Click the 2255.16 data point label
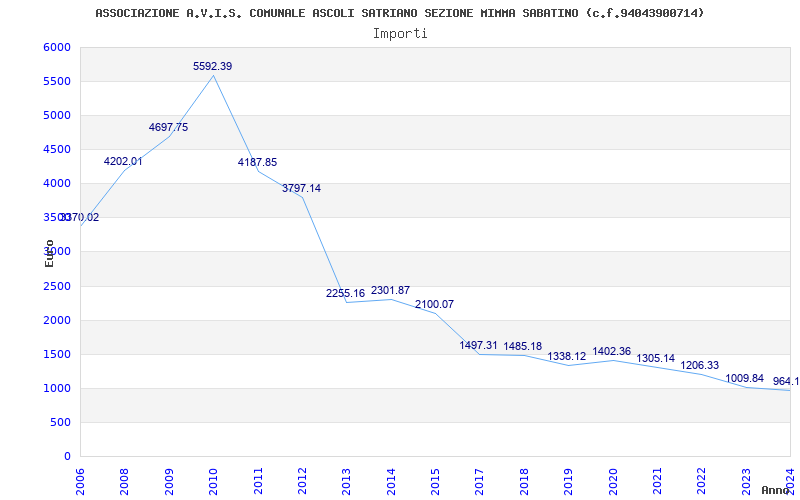The image size is (800, 500). coord(345,293)
